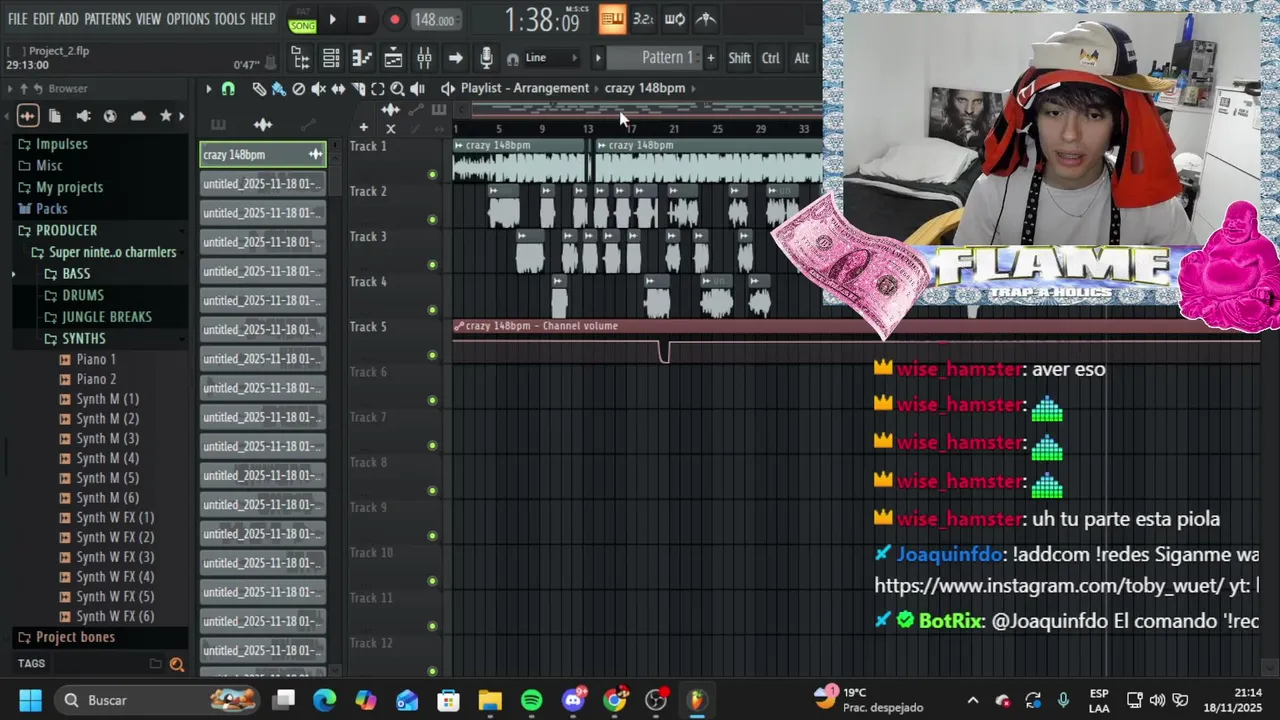The height and width of the screenshot is (720, 1280).
Task: Click the Ctrl button
Action: [x=770, y=58]
